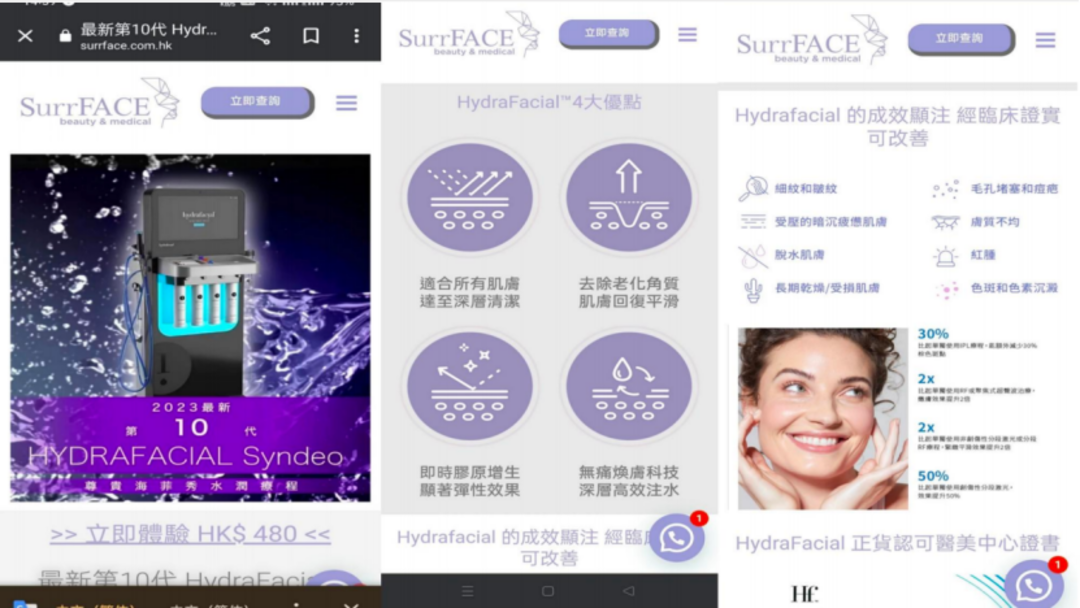Viewport: 1080px width, 608px height.
Task: Close the browser tab with the X icon
Action: [25, 36]
